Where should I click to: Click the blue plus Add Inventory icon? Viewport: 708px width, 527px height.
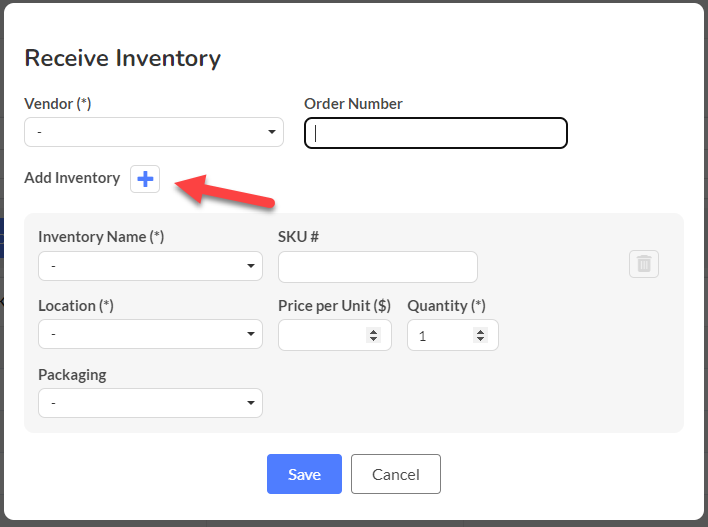[145, 179]
